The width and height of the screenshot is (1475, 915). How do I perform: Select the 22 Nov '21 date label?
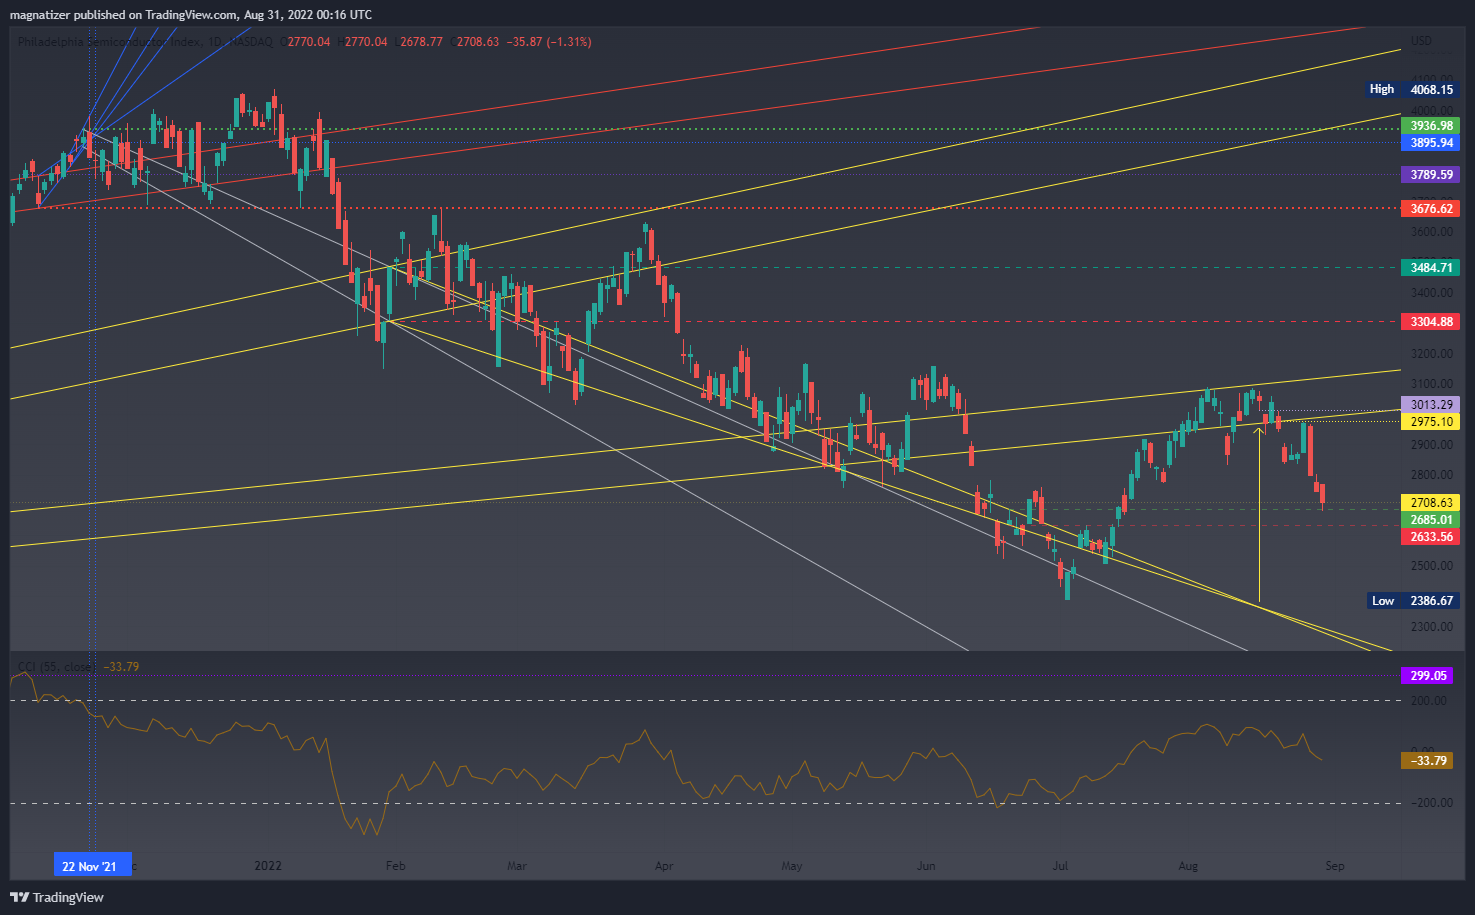click(90, 866)
